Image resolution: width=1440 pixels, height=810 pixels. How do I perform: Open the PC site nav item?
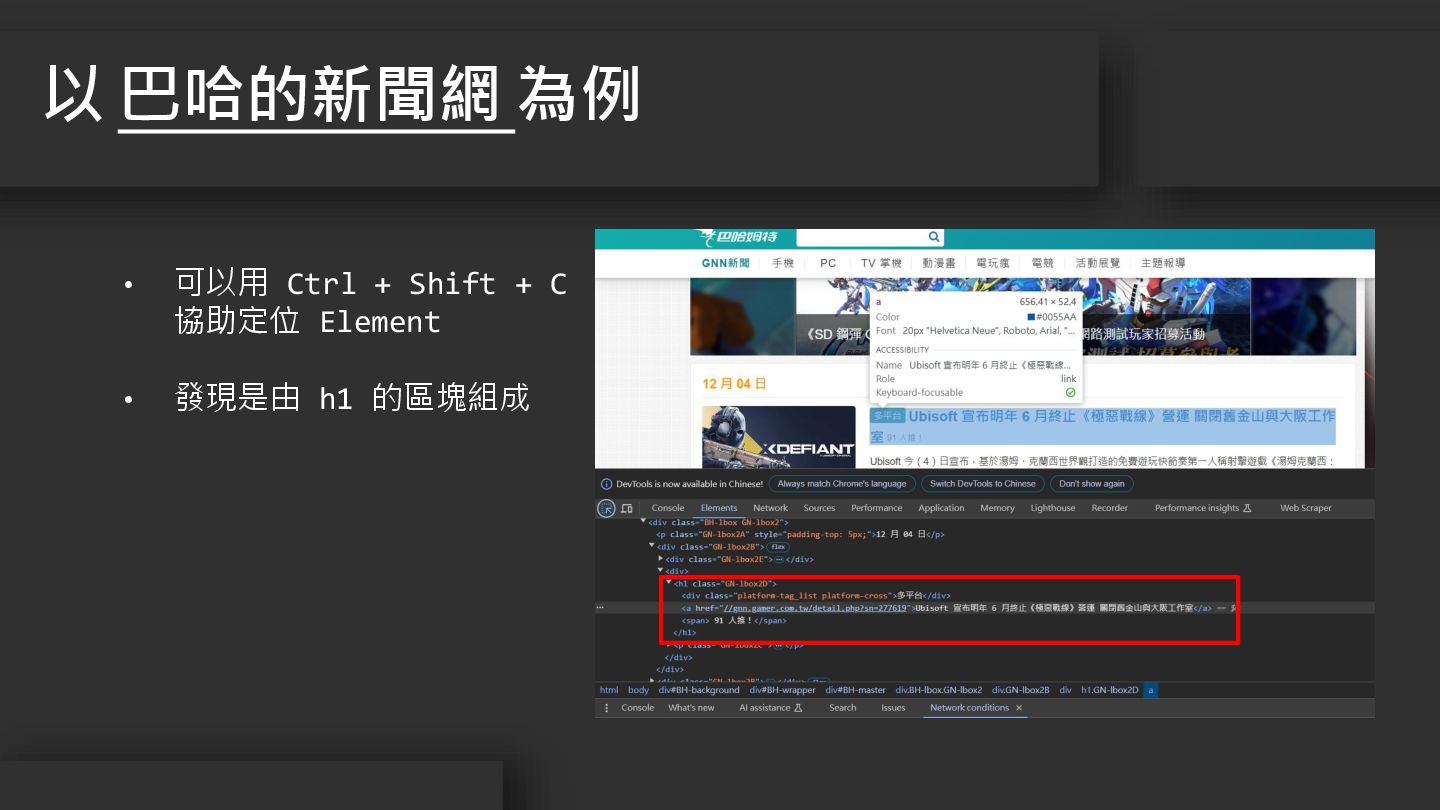[x=828, y=263]
